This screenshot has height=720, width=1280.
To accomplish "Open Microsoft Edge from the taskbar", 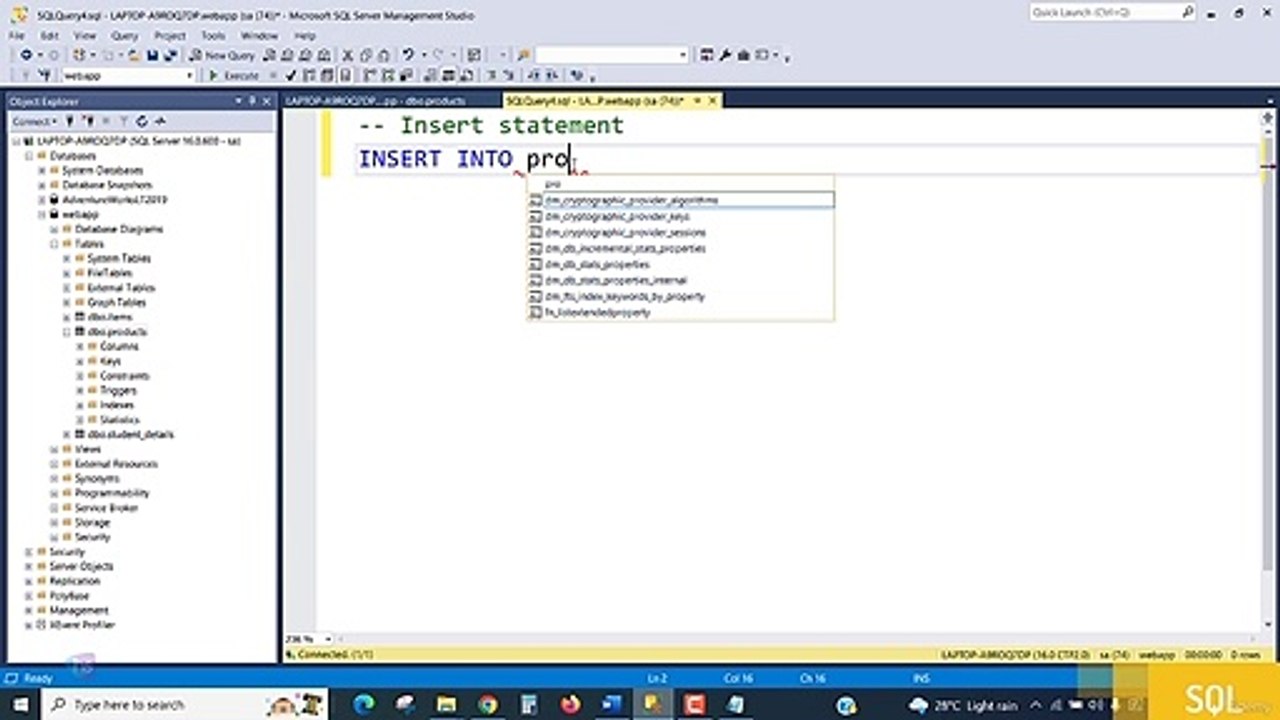I will (x=364, y=704).
